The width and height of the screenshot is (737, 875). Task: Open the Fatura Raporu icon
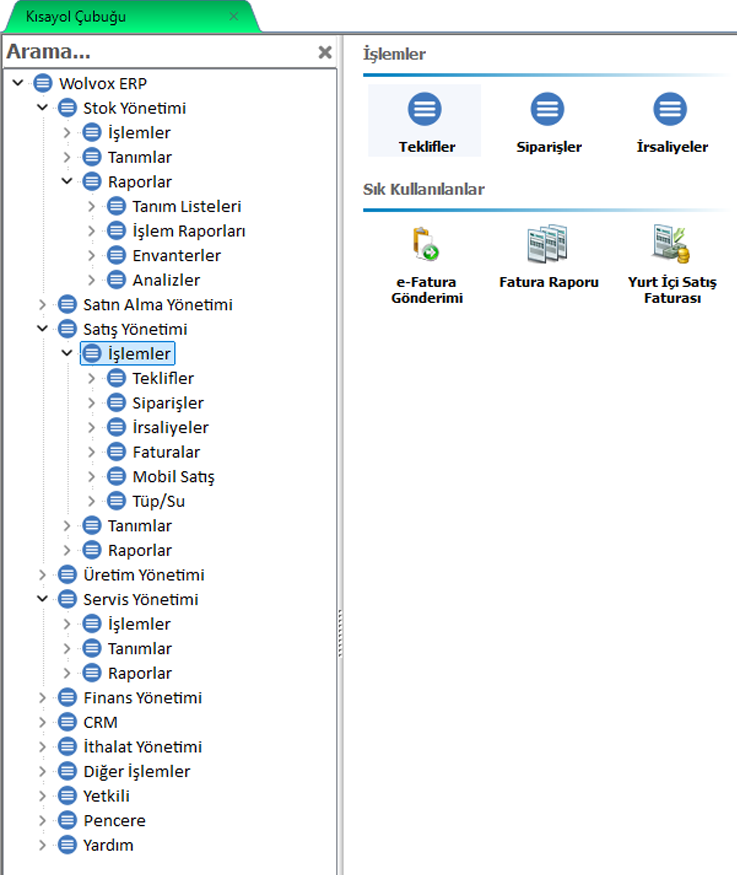pos(548,244)
